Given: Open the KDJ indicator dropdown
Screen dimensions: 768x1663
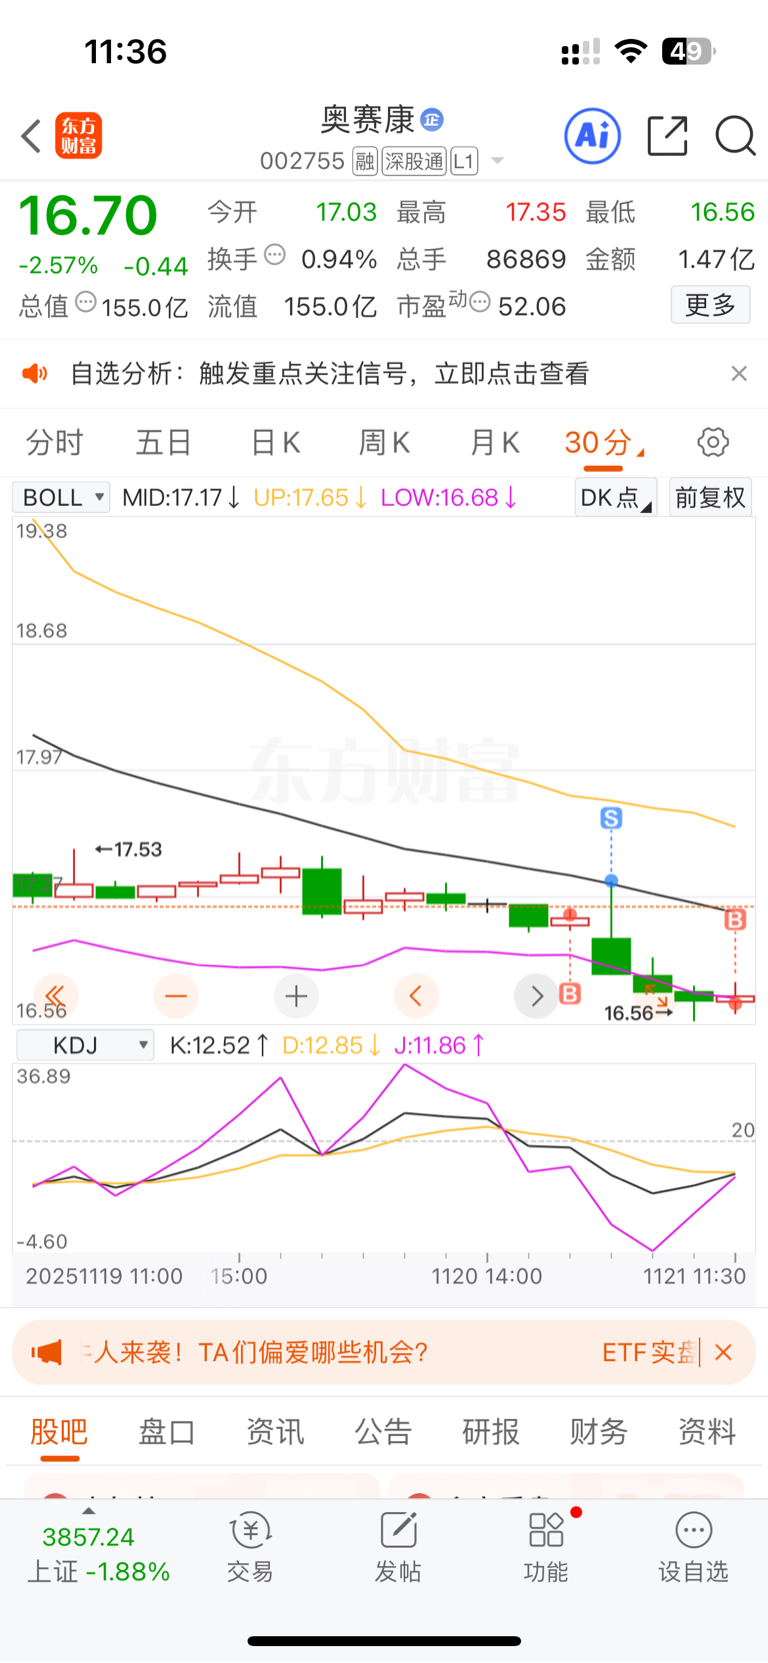Looking at the screenshot, I should point(86,1045).
